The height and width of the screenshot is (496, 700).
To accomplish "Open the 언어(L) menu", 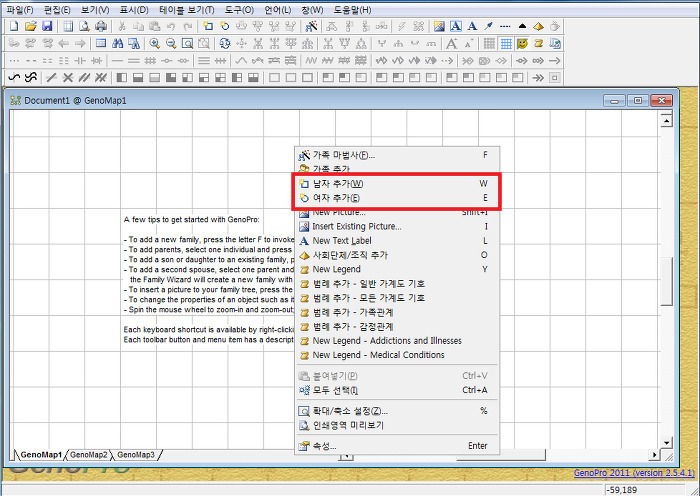I will pos(277,10).
